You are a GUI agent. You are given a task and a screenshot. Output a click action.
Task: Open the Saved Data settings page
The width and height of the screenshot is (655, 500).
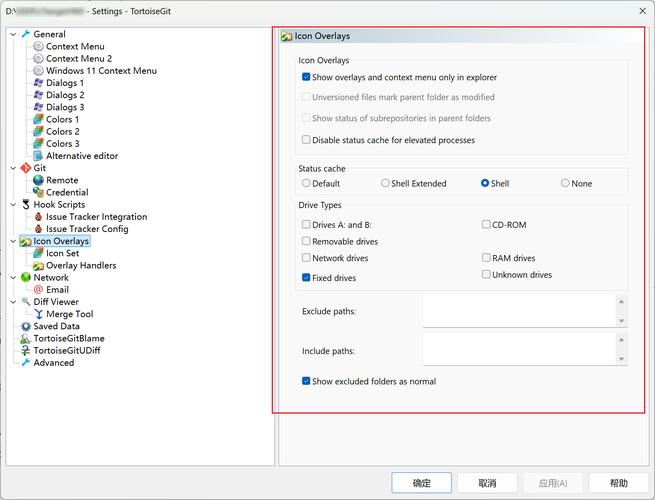(x=56, y=326)
